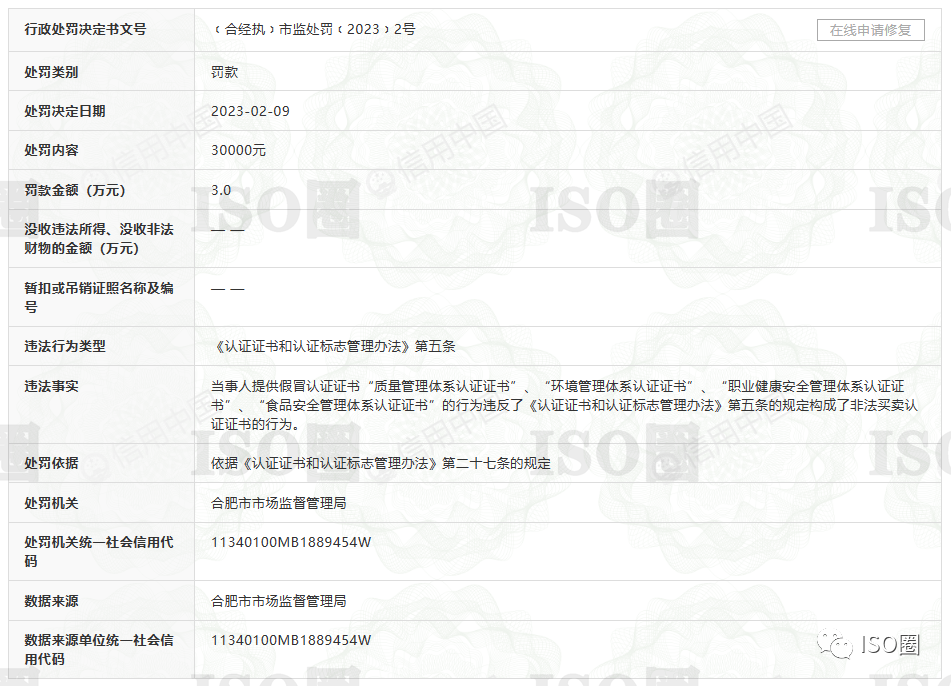951x686 pixels.
Task: Click the 处罚依据 label
Action: [x=52, y=463]
